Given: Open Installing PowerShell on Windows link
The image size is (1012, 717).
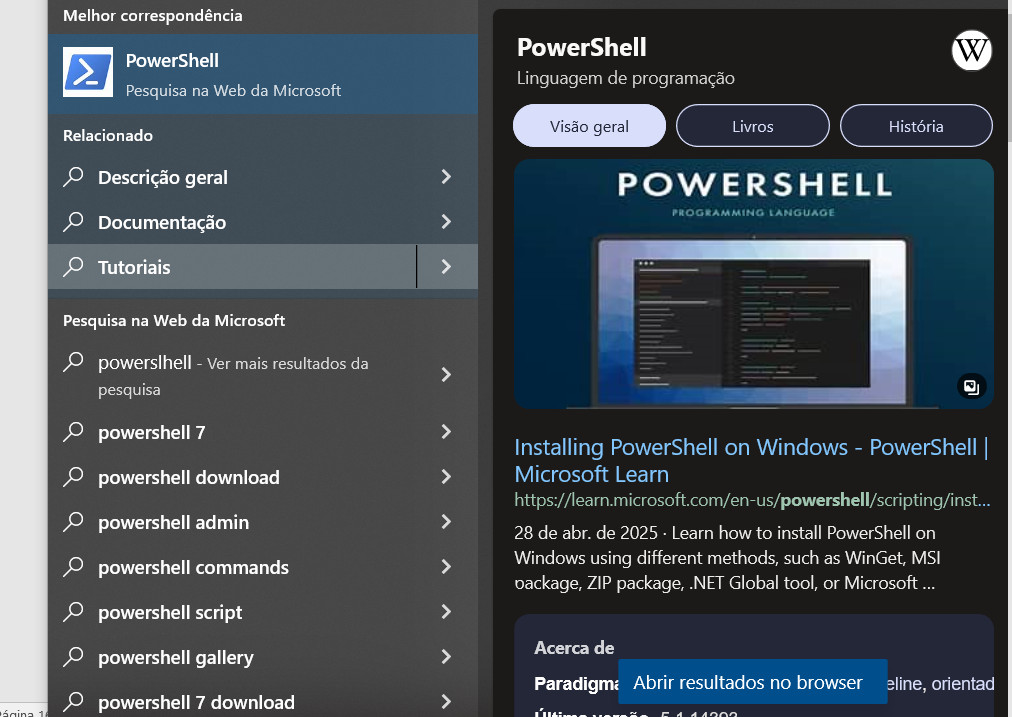Looking at the screenshot, I should [x=752, y=460].
